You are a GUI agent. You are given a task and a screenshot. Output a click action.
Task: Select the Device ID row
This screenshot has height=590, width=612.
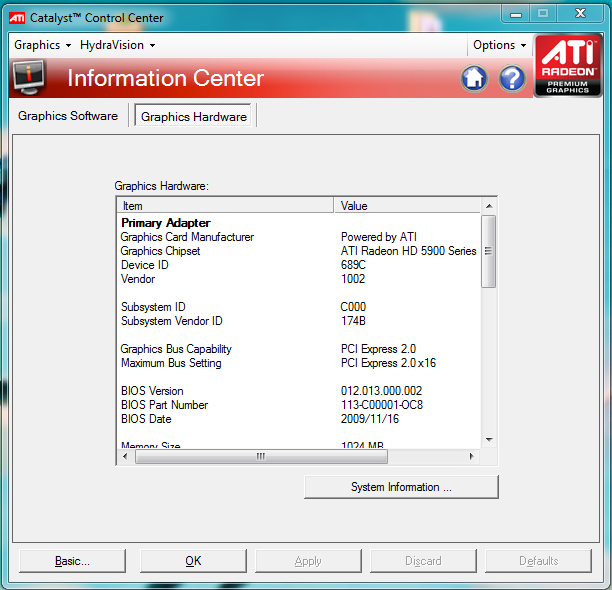click(x=299, y=265)
